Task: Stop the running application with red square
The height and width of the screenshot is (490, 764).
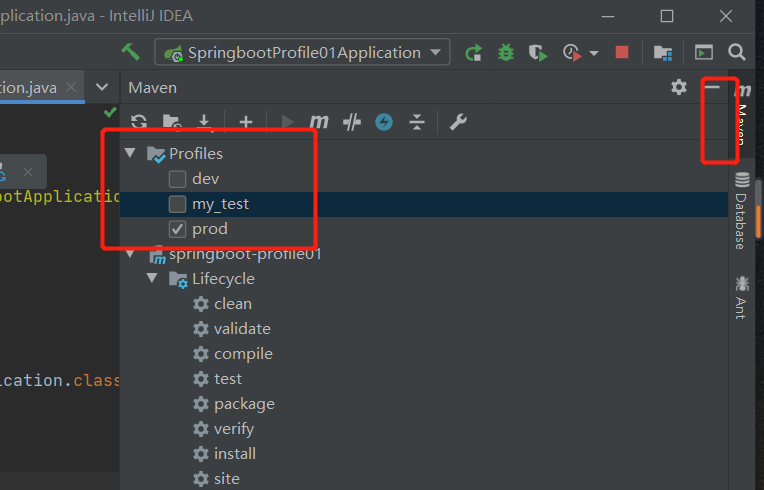Action: [x=622, y=52]
